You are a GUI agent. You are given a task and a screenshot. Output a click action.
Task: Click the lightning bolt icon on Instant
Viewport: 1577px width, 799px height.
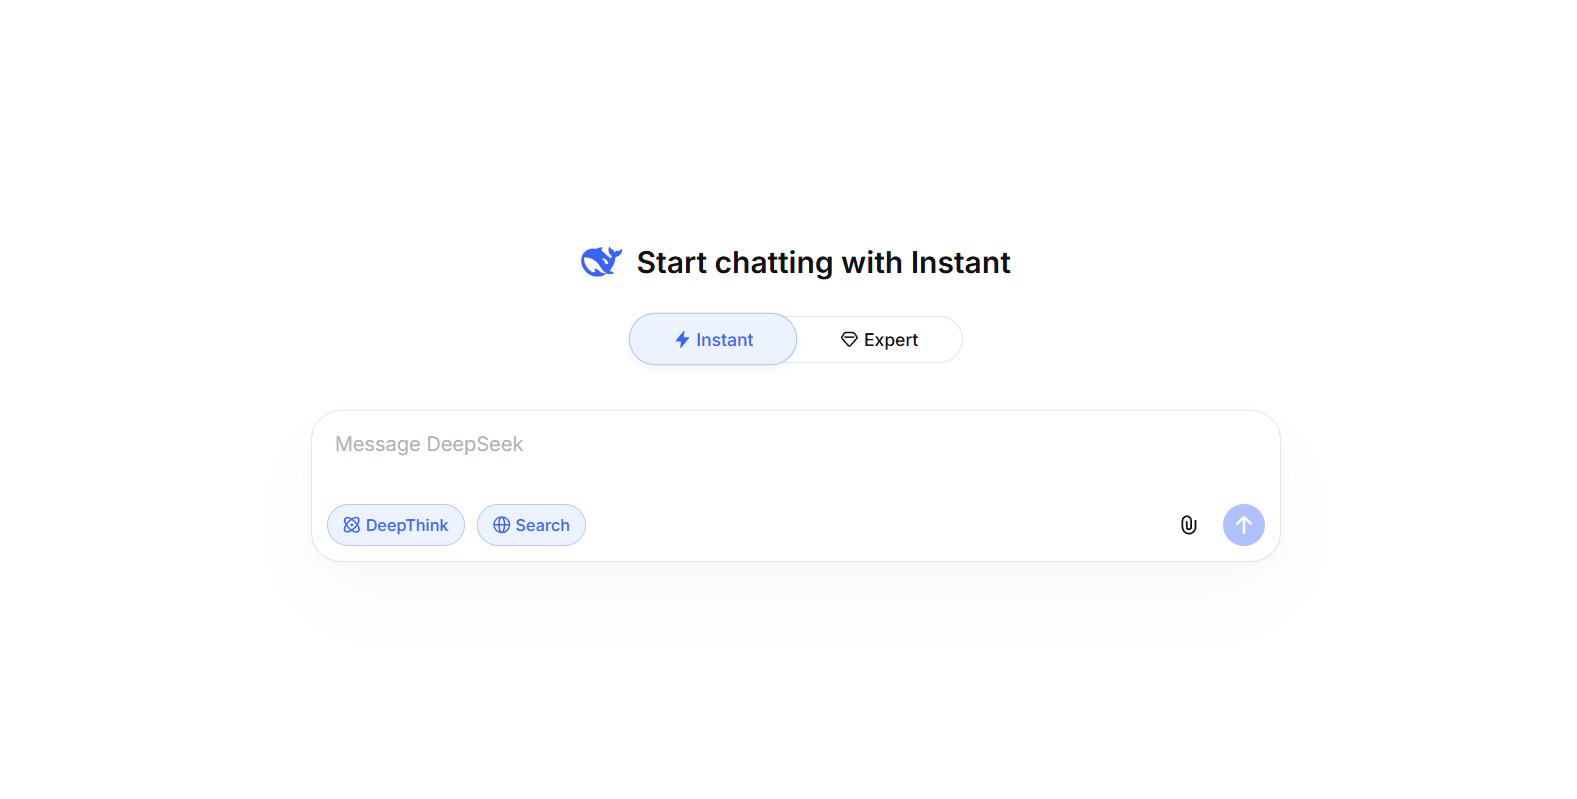click(682, 340)
